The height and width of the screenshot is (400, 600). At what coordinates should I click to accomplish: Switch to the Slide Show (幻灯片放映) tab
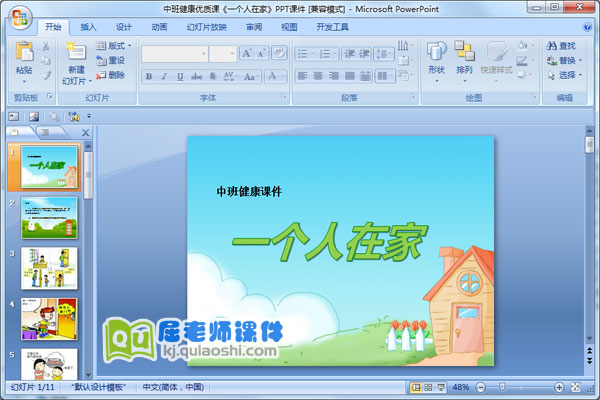(x=207, y=27)
